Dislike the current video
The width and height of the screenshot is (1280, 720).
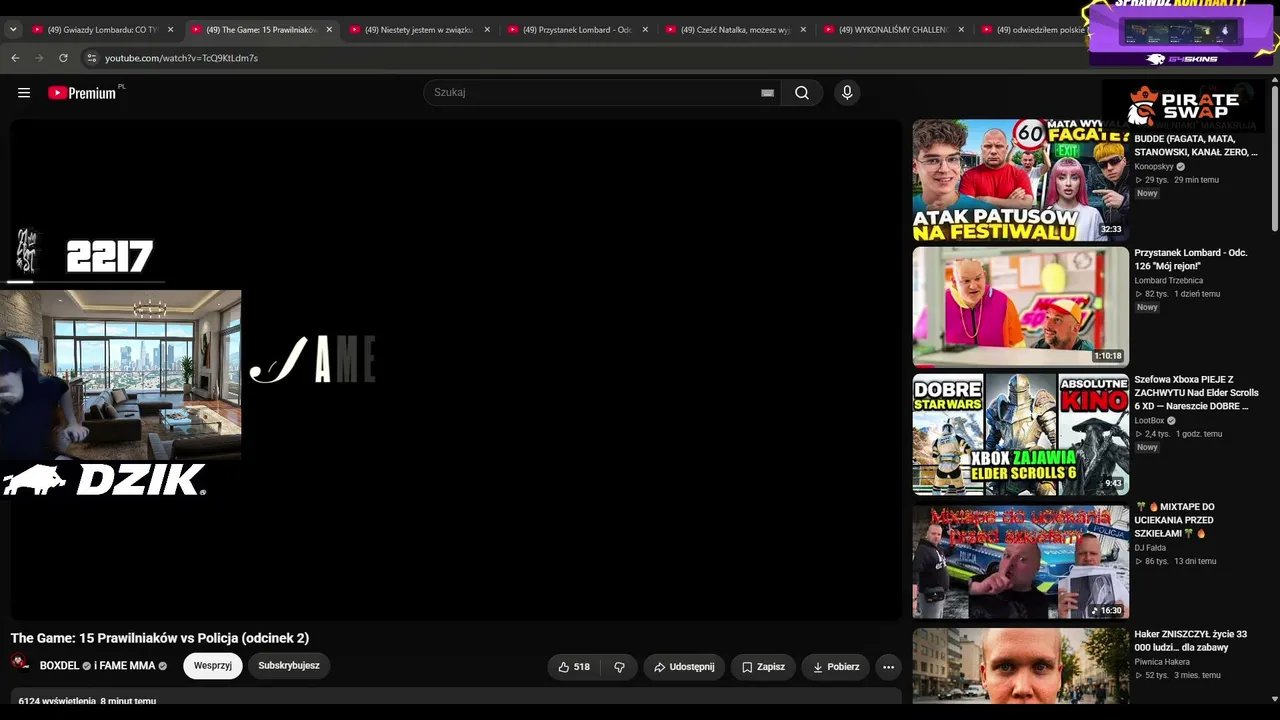pyautogui.click(x=619, y=667)
